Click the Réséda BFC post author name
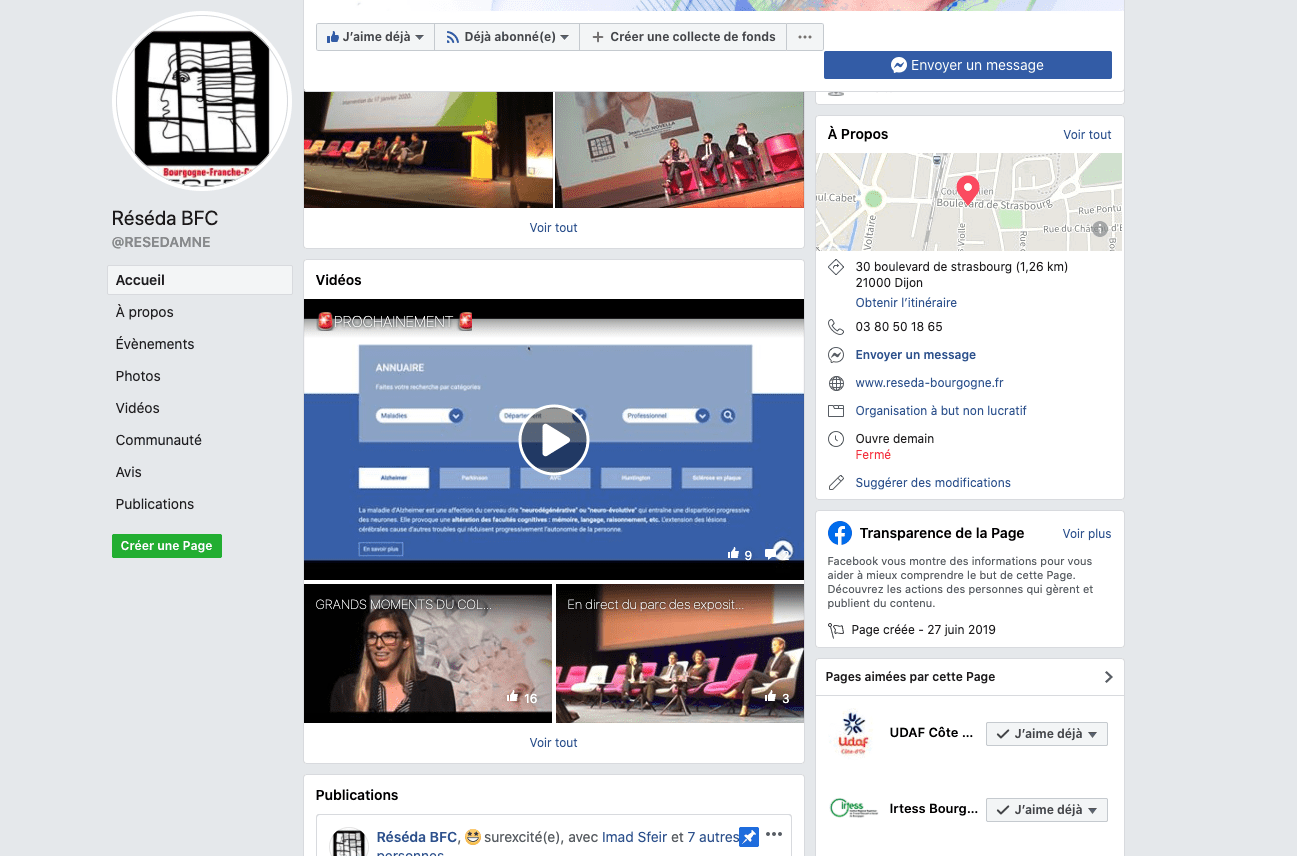Screen dimensions: 1297x856 click(416, 837)
